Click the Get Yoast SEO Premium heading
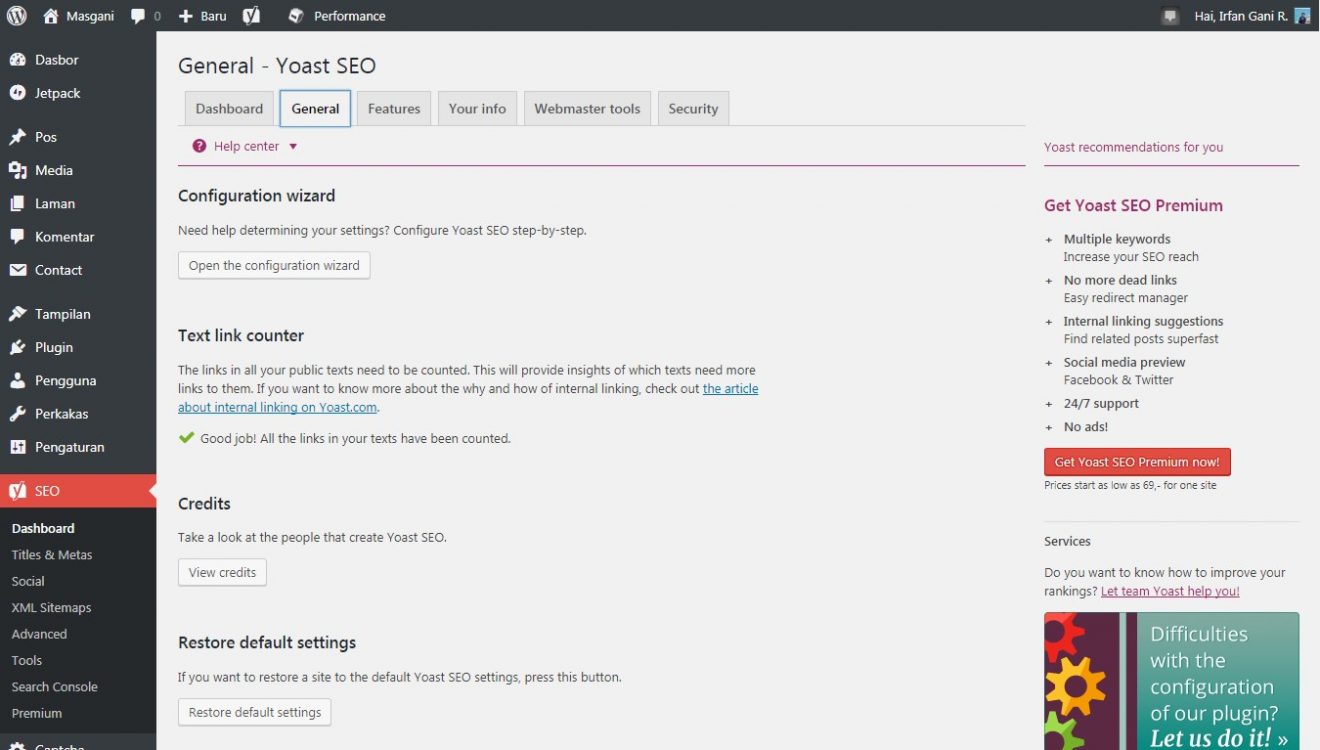 pyautogui.click(x=1133, y=205)
